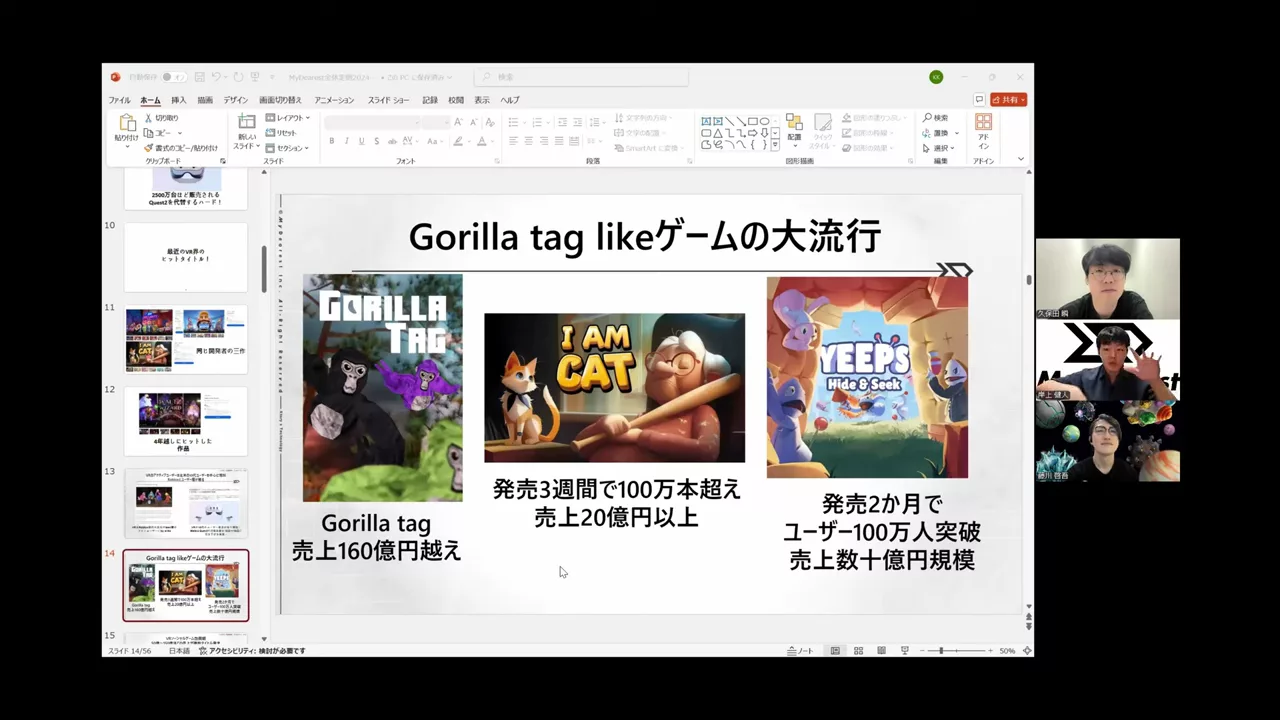Image resolution: width=1280 pixels, height=720 pixels.
Task: Click the Find (検索) magnifier button
Action: (x=936, y=118)
